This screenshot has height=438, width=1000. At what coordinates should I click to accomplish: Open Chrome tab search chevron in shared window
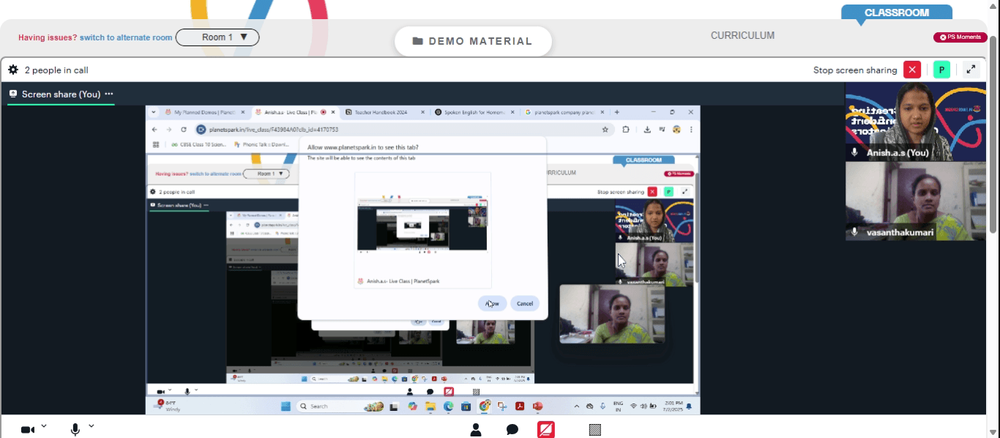(153, 112)
